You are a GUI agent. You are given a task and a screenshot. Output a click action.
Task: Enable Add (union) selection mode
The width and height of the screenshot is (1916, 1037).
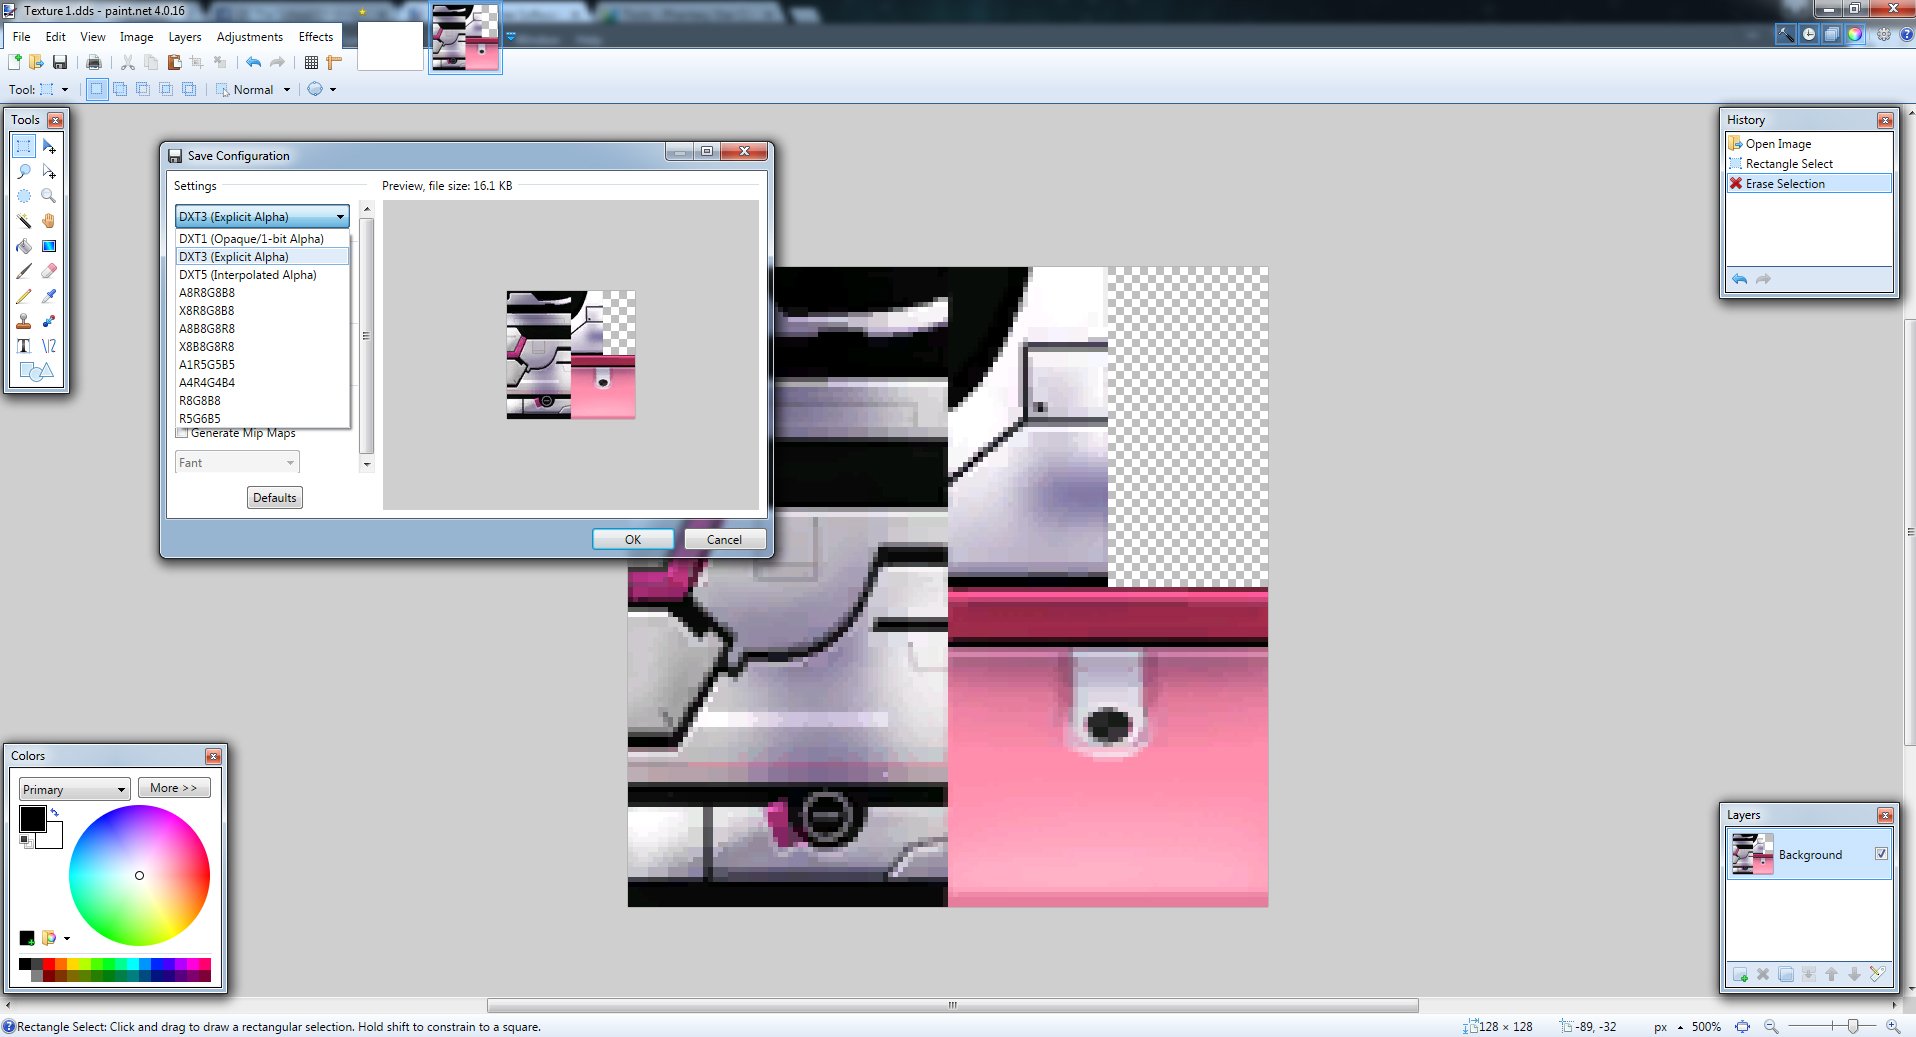(x=120, y=89)
